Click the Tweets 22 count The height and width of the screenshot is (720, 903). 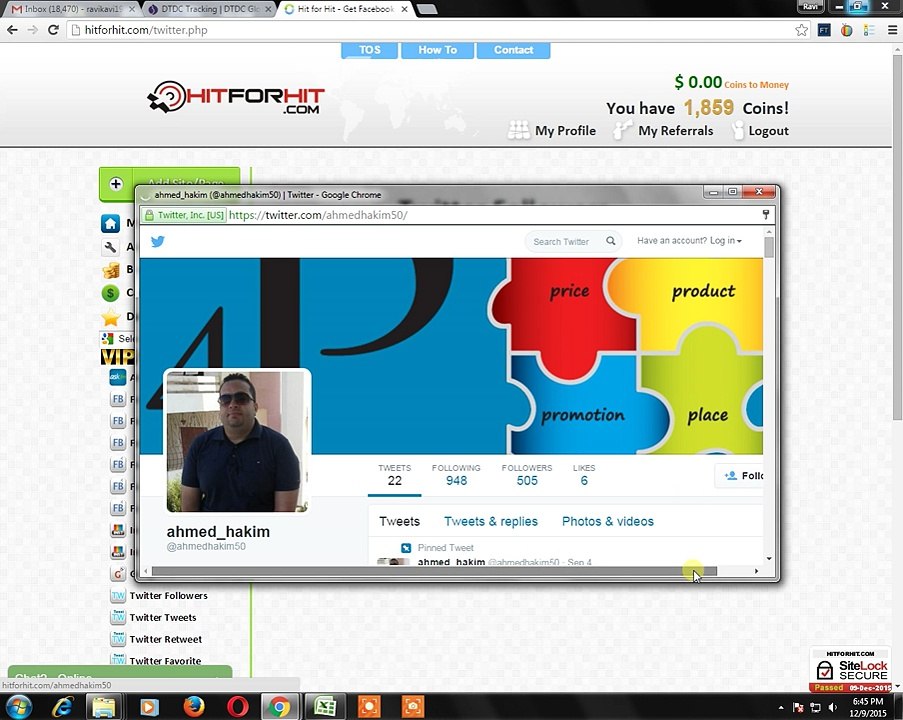coord(394,475)
